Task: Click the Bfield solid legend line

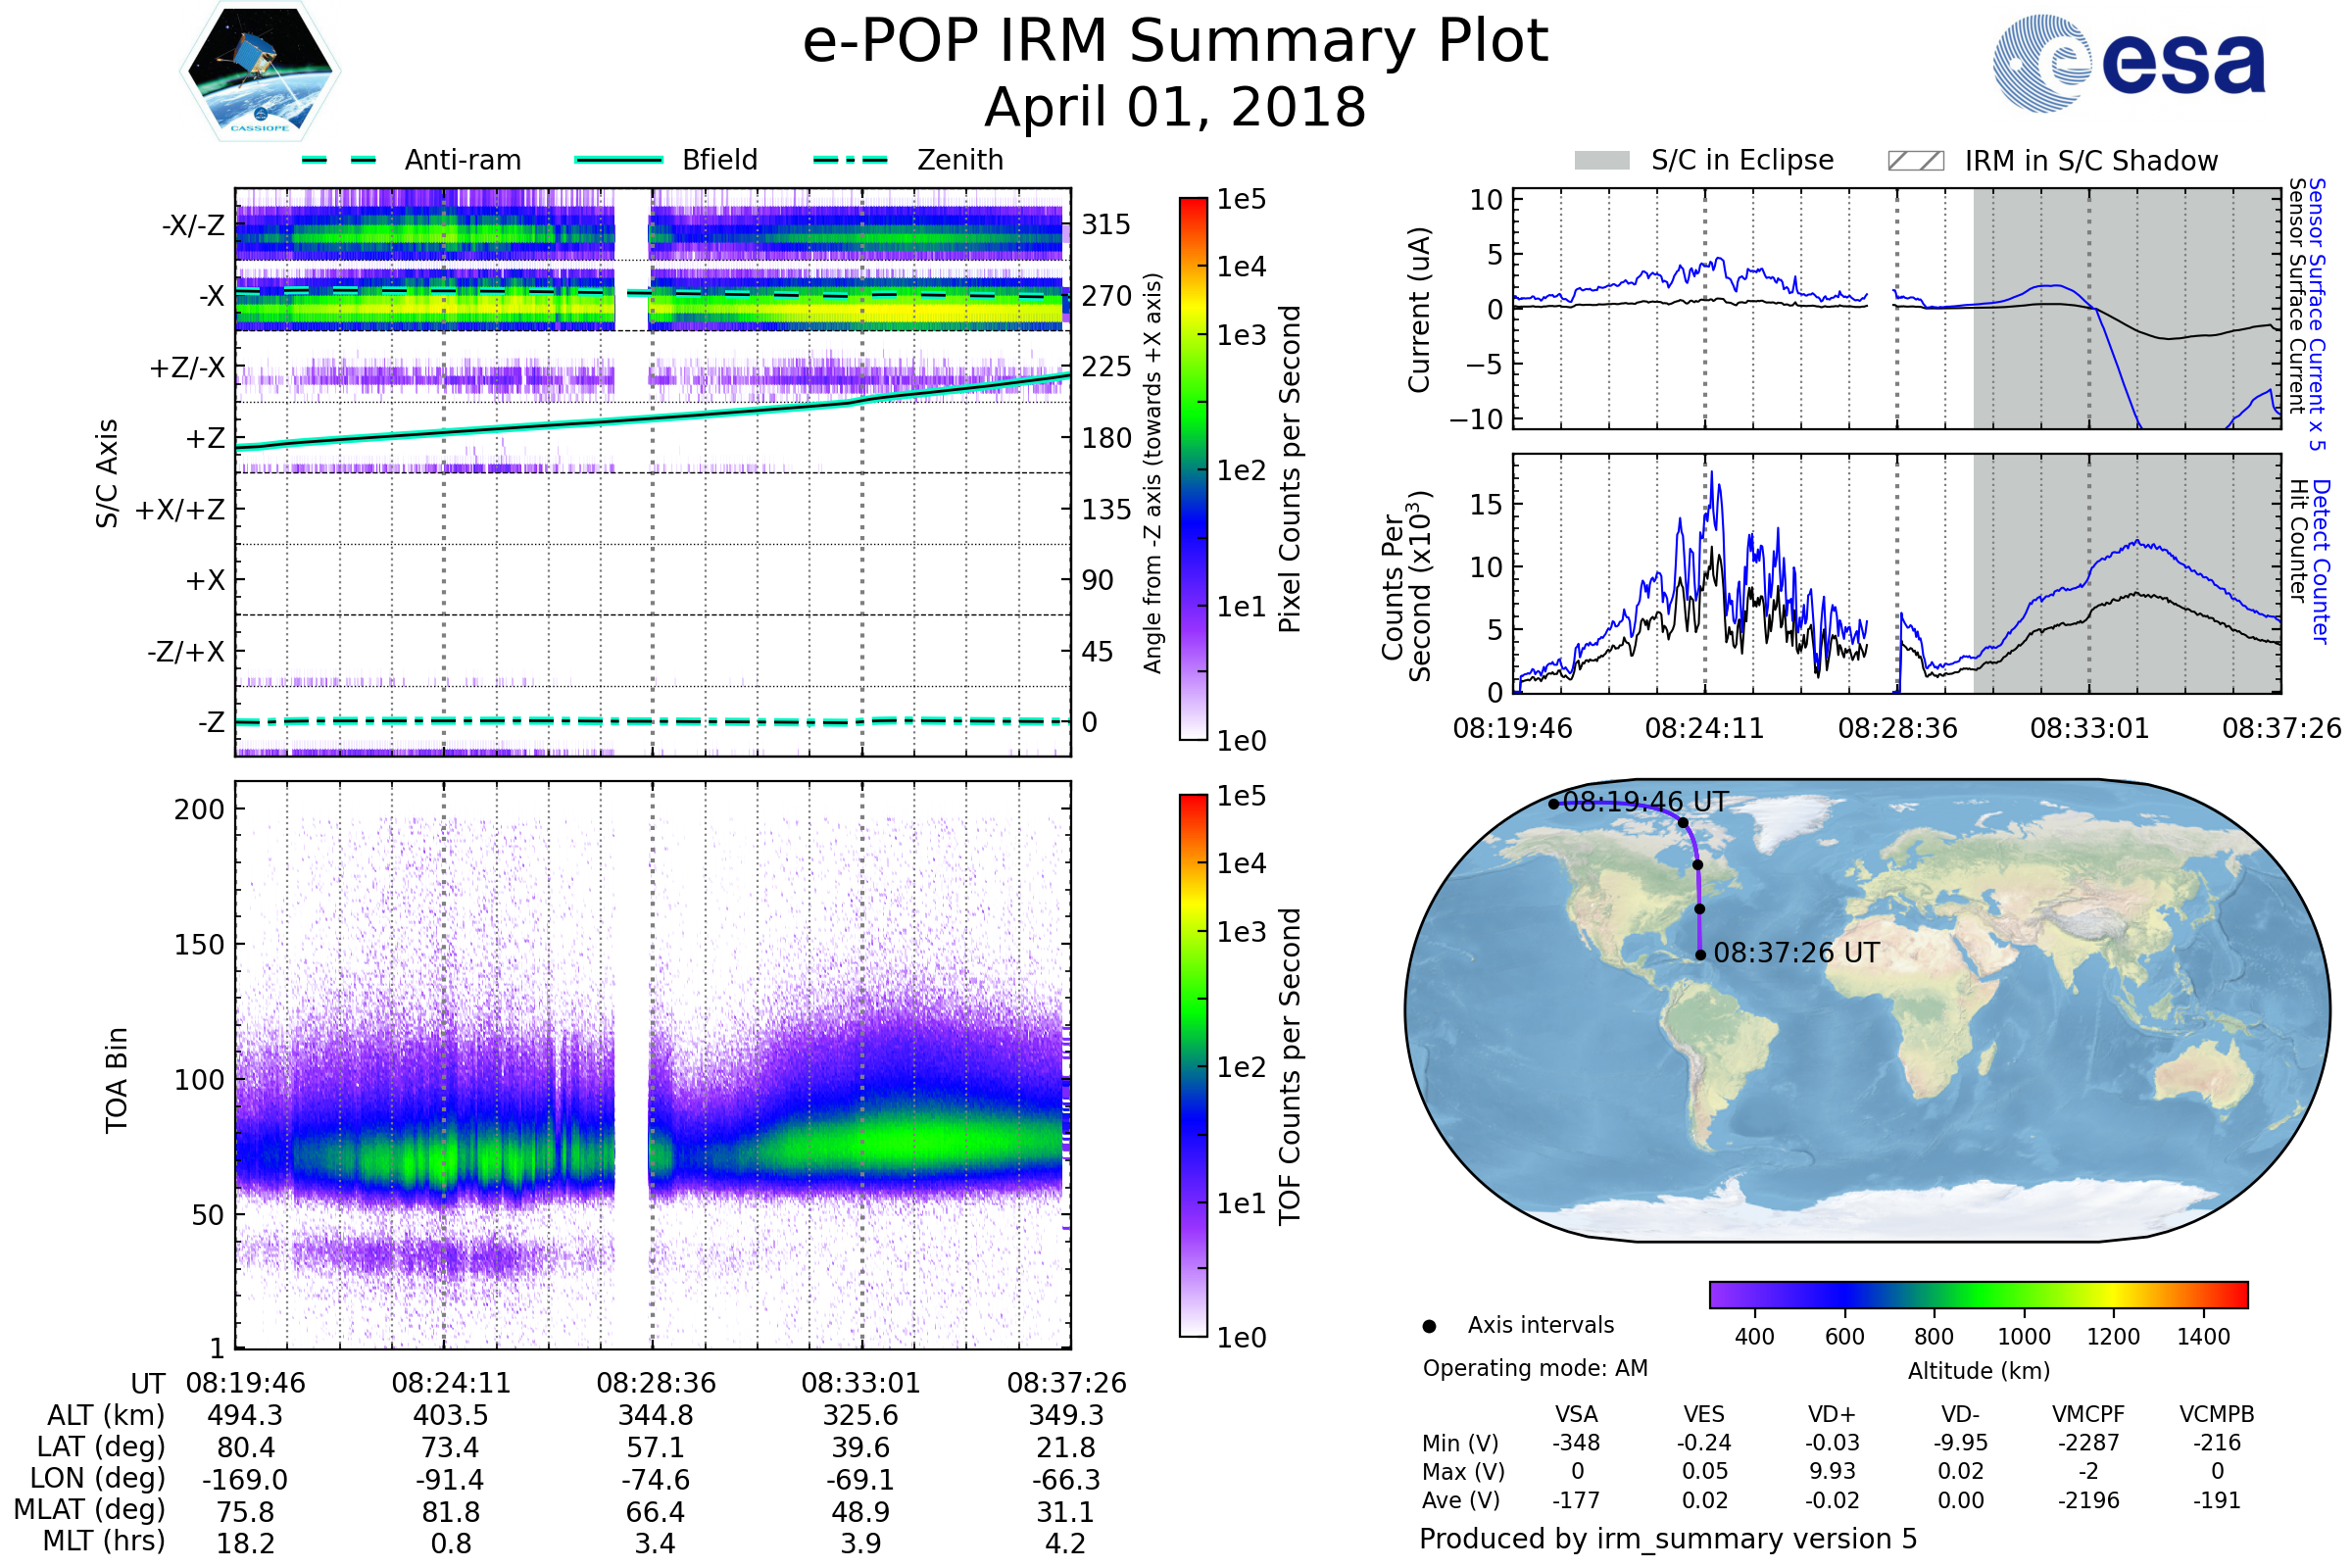Action: (x=618, y=160)
